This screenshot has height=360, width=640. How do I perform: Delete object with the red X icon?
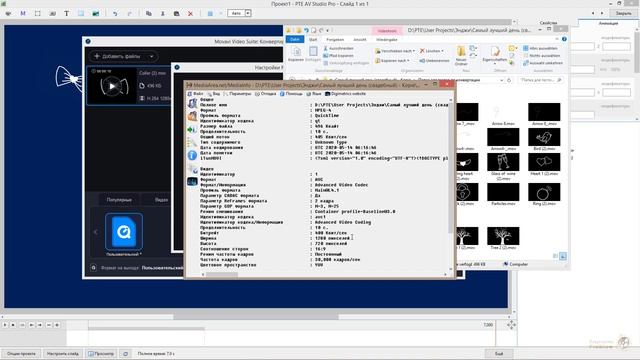(190, 13)
